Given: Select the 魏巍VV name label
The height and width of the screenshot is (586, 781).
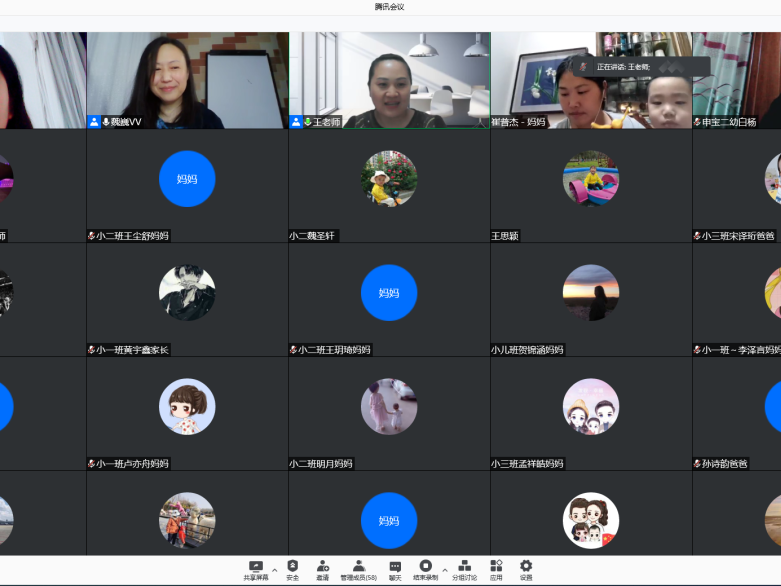Looking at the screenshot, I should point(127,122).
